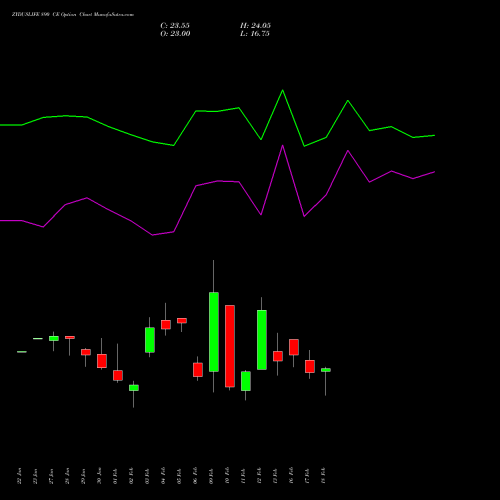Viewport: 500px width, 500px height.
Task: Click the 10 Feb date label
Action: (227, 476)
